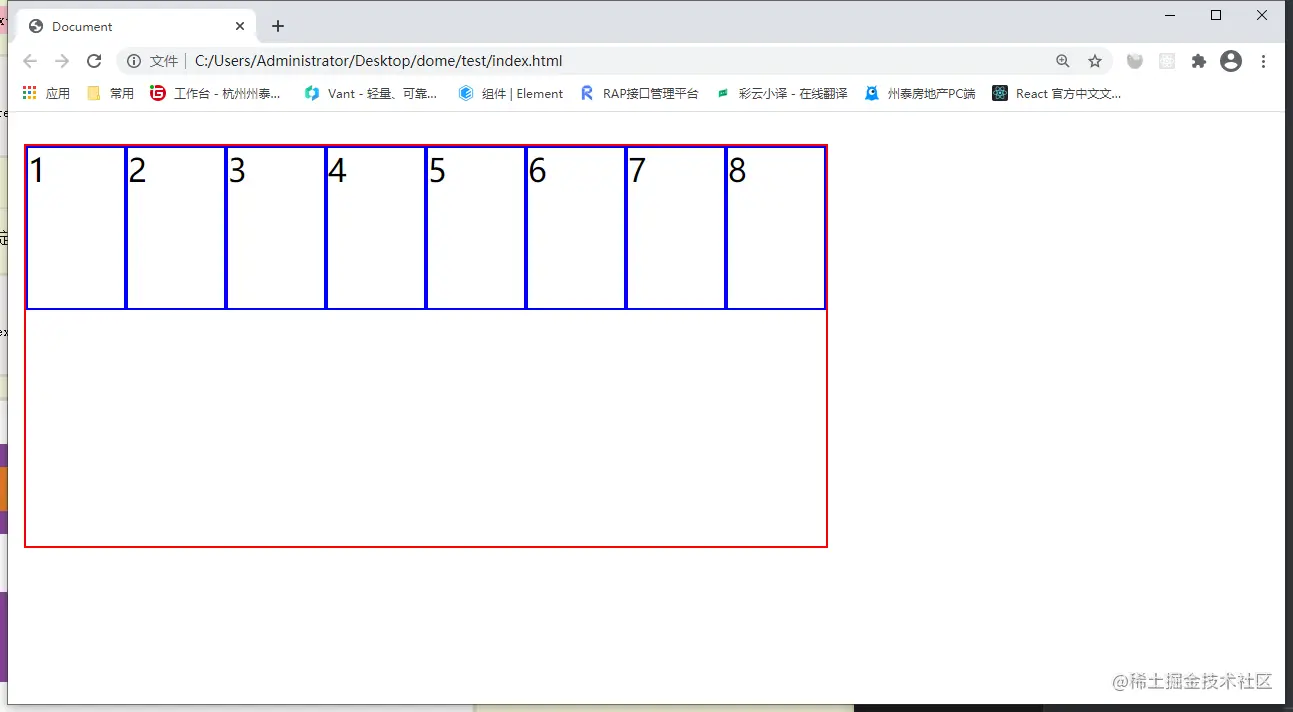The image size is (1293, 712).
Task: Open the 组件 | Element bookmark
Action: [x=511, y=93]
